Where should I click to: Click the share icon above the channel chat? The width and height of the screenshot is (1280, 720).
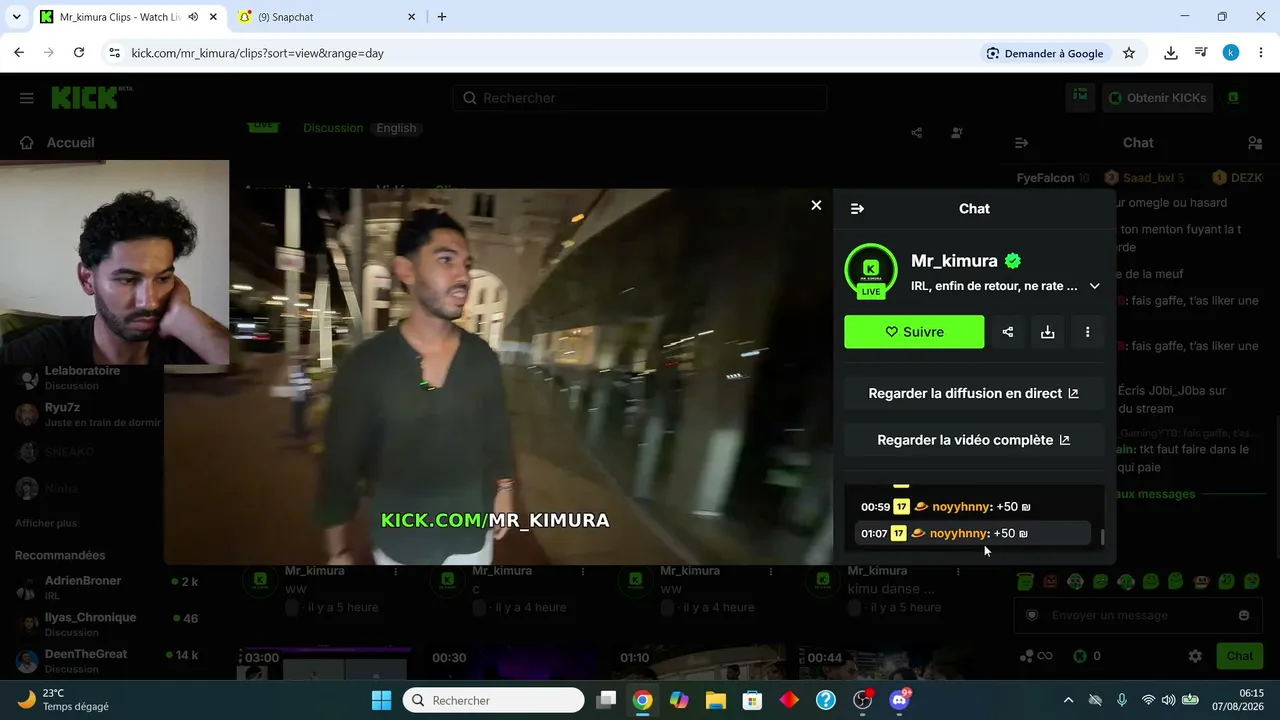(917, 133)
